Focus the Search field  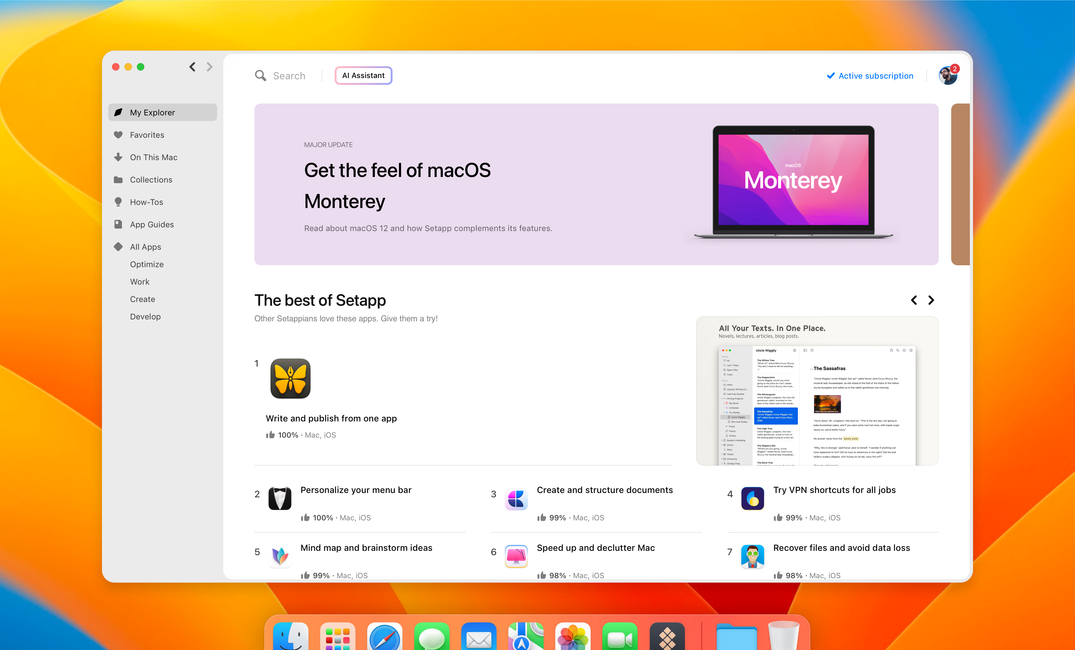[x=289, y=75]
